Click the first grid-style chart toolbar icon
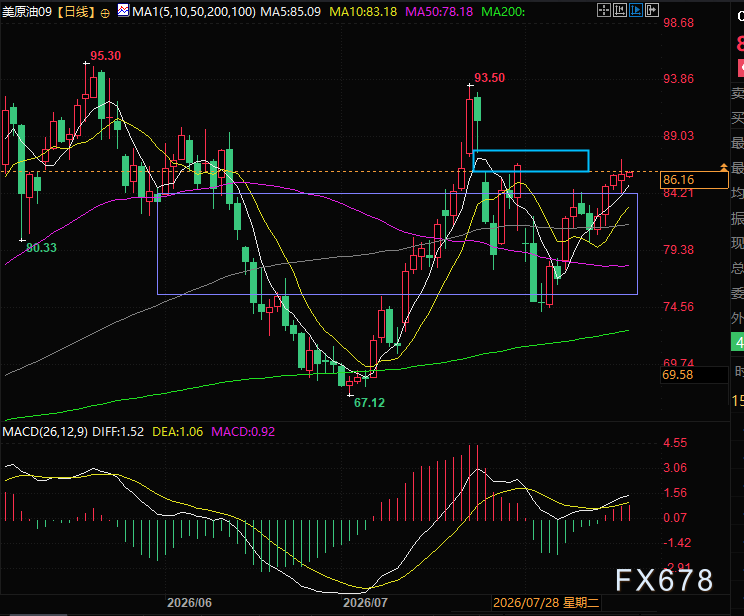Screen dimensions: 744x616 604,10
